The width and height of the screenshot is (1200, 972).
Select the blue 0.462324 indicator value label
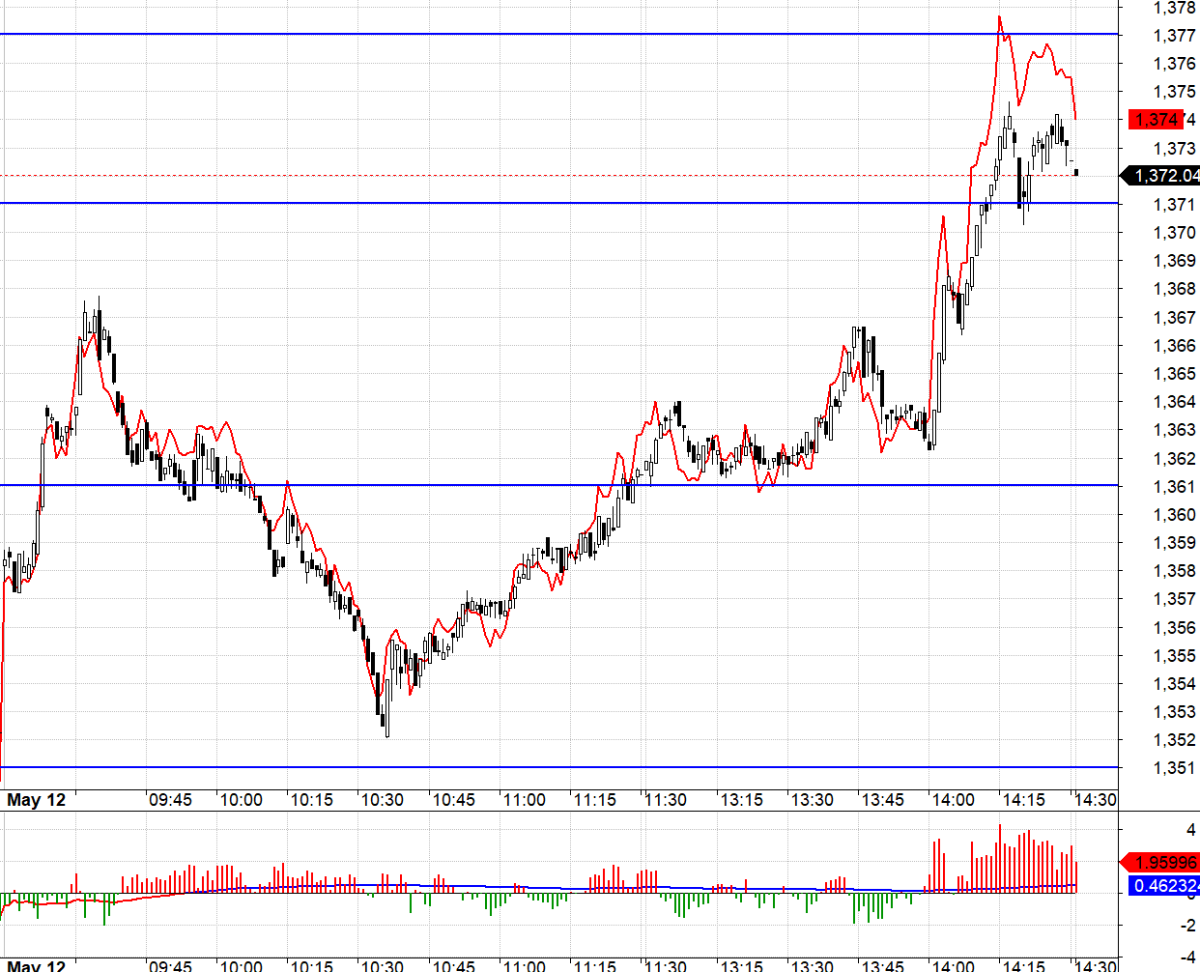(1164, 885)
